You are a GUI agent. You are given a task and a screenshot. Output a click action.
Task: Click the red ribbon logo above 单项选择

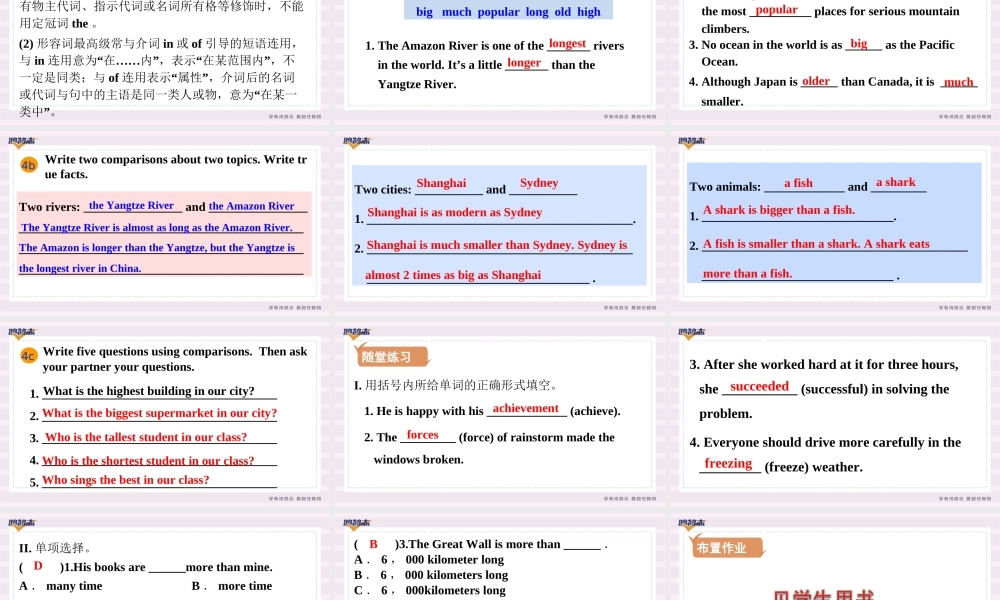point(20,524)
